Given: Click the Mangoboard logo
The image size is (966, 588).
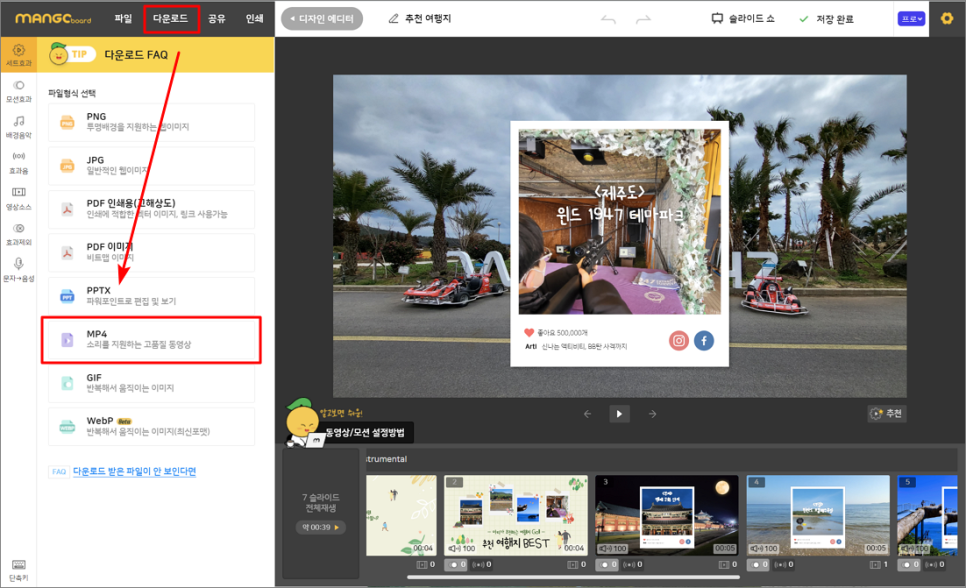Looking at the screenshot, I should click(x=53, y=18).
